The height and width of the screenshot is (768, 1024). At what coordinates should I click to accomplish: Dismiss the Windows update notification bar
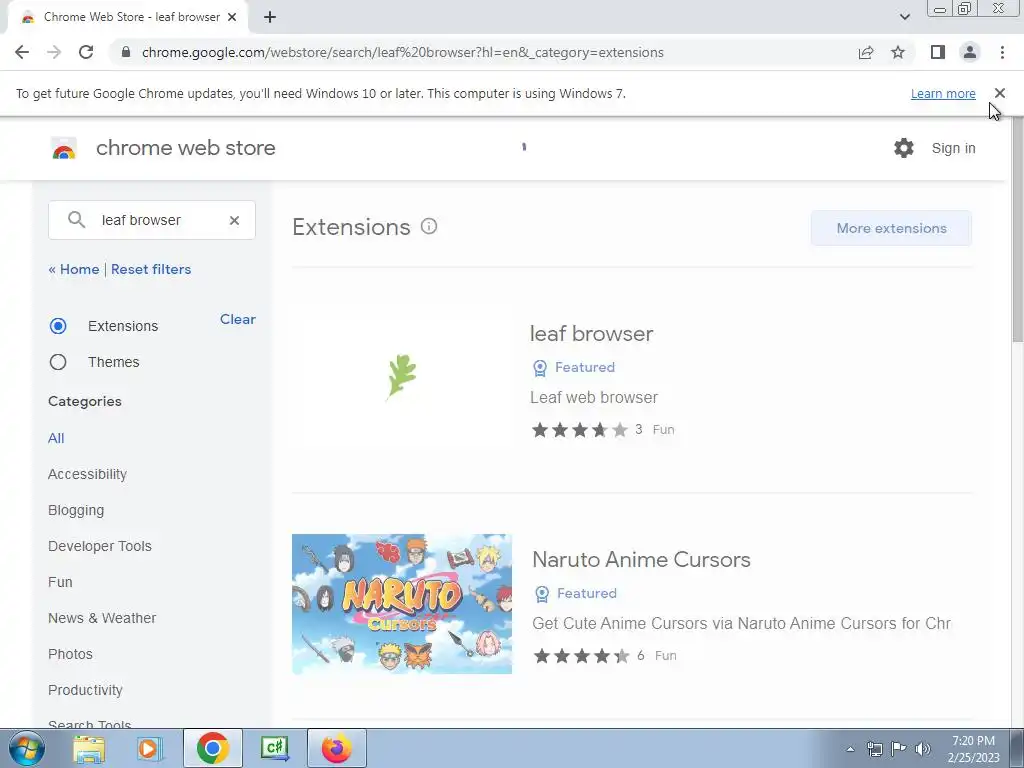point(1000,93)
